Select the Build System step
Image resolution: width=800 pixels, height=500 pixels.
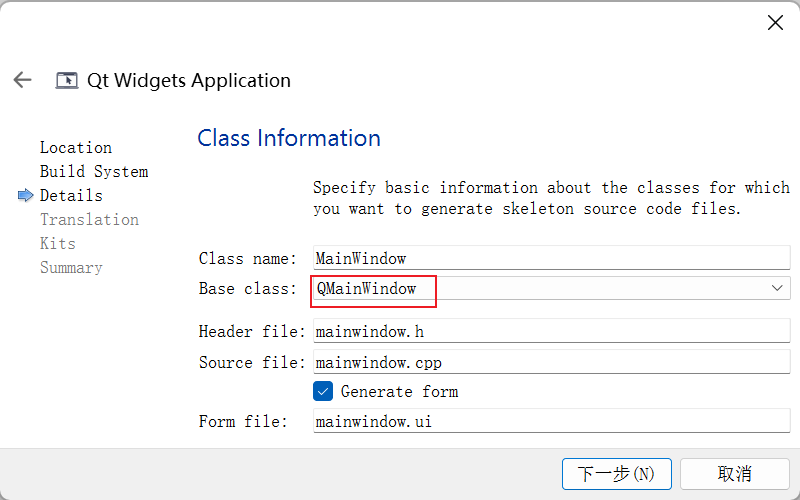click(94, 171)
